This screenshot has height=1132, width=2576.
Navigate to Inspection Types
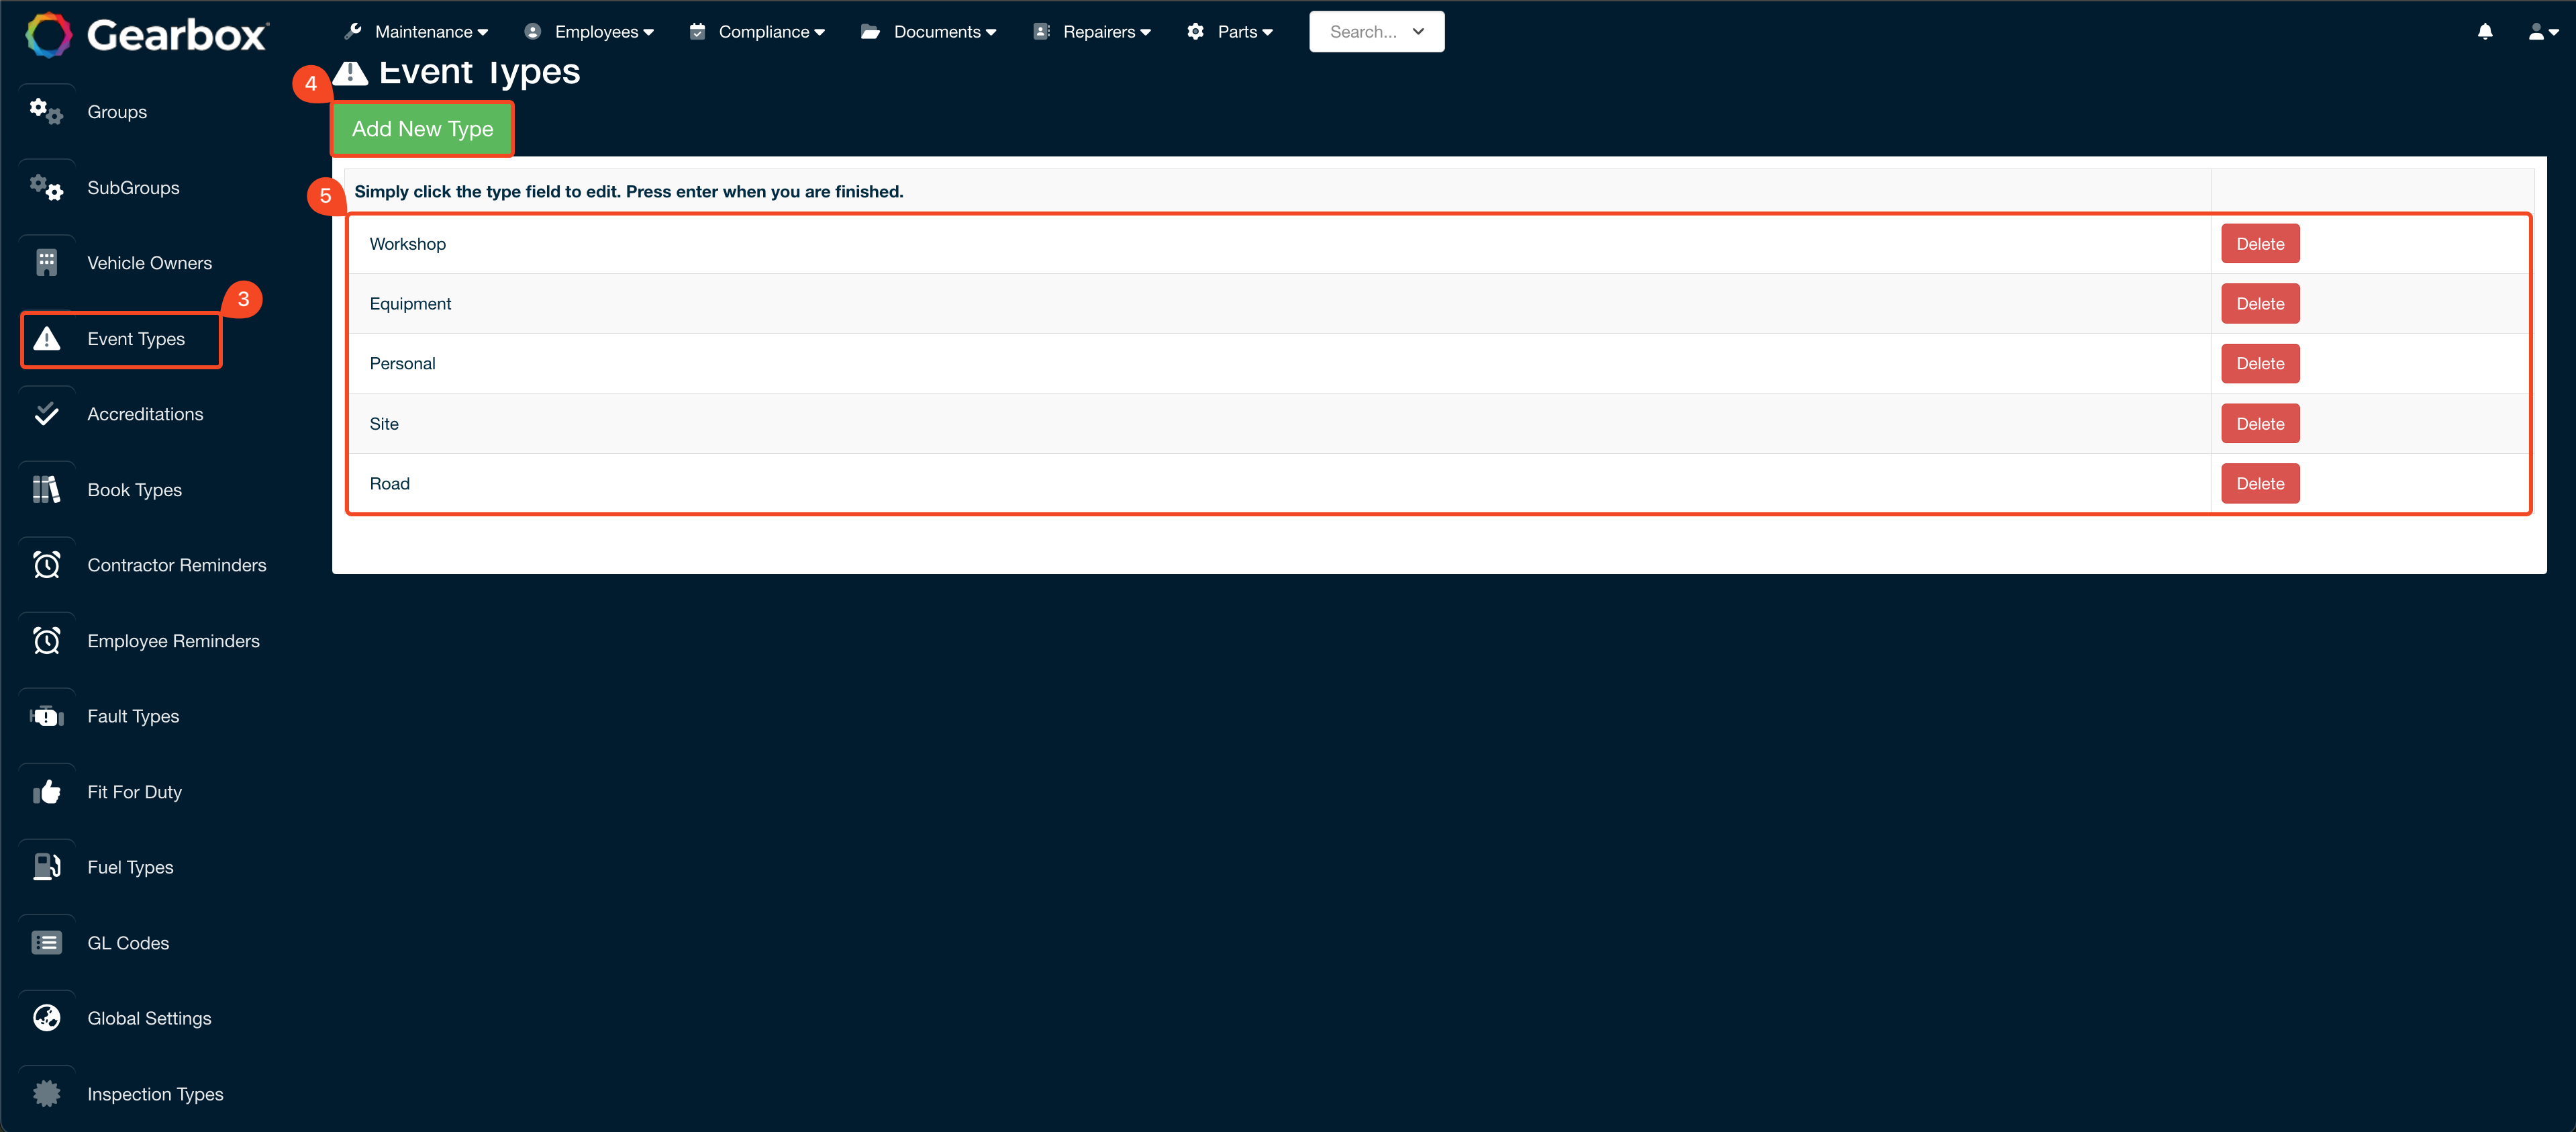pyautogui.click(x=155, y=1094)
